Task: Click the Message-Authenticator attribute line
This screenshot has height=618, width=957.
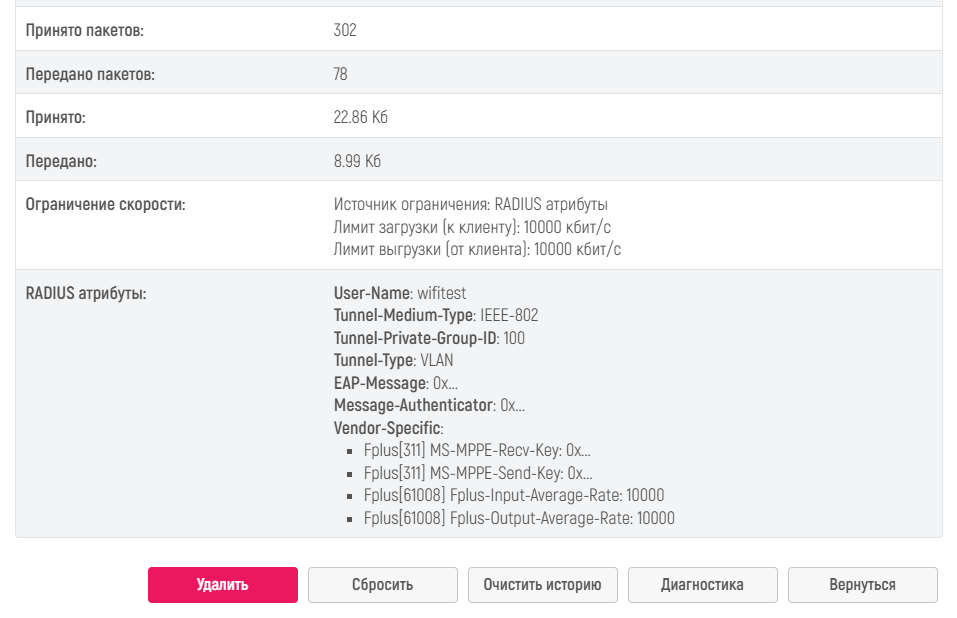Action: 428,406
